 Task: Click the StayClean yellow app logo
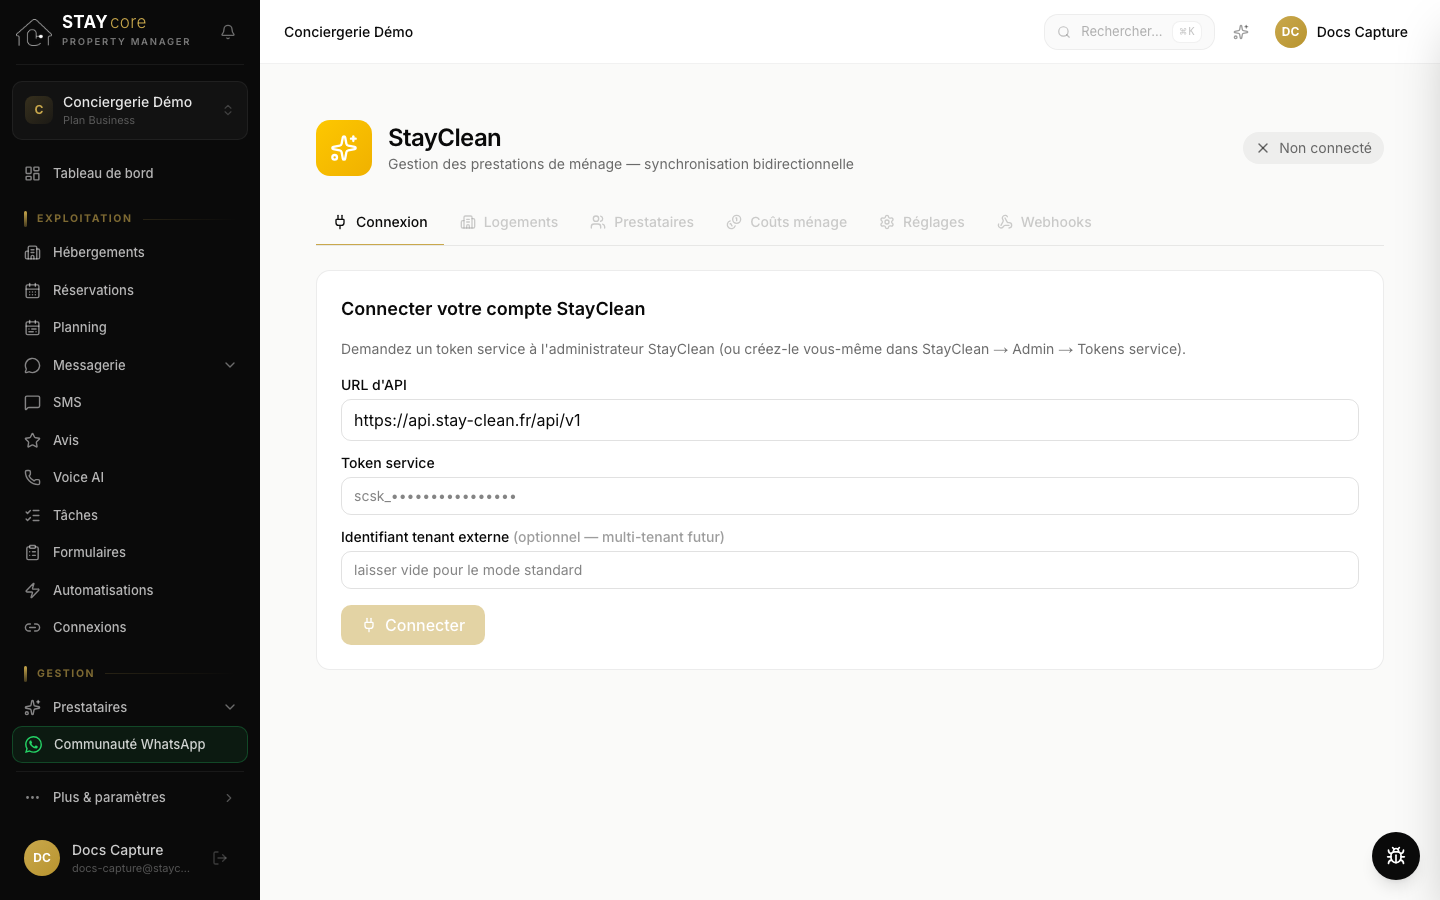click(344, 148)
